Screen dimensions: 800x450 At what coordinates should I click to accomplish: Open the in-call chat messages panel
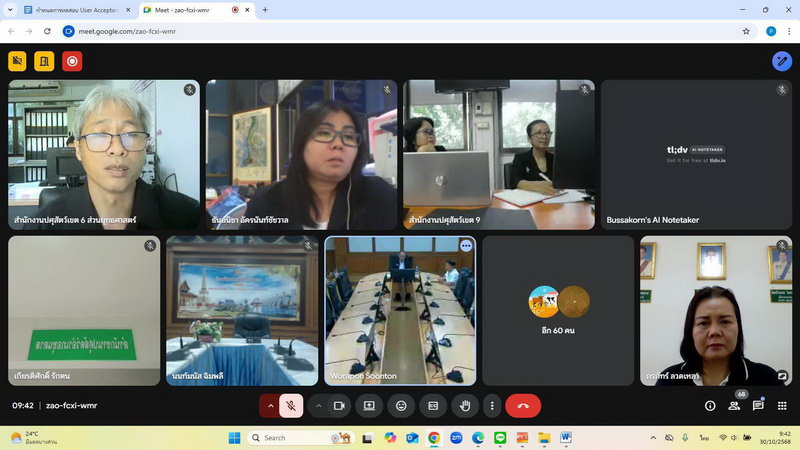coord(759,406)
